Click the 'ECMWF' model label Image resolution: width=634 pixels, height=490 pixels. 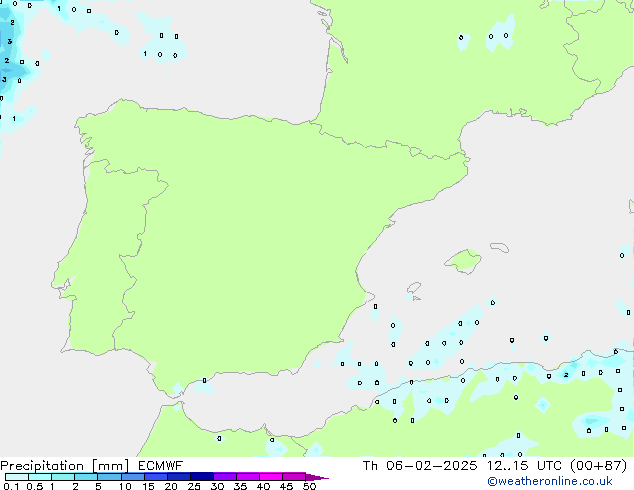[x=161, y=466]
